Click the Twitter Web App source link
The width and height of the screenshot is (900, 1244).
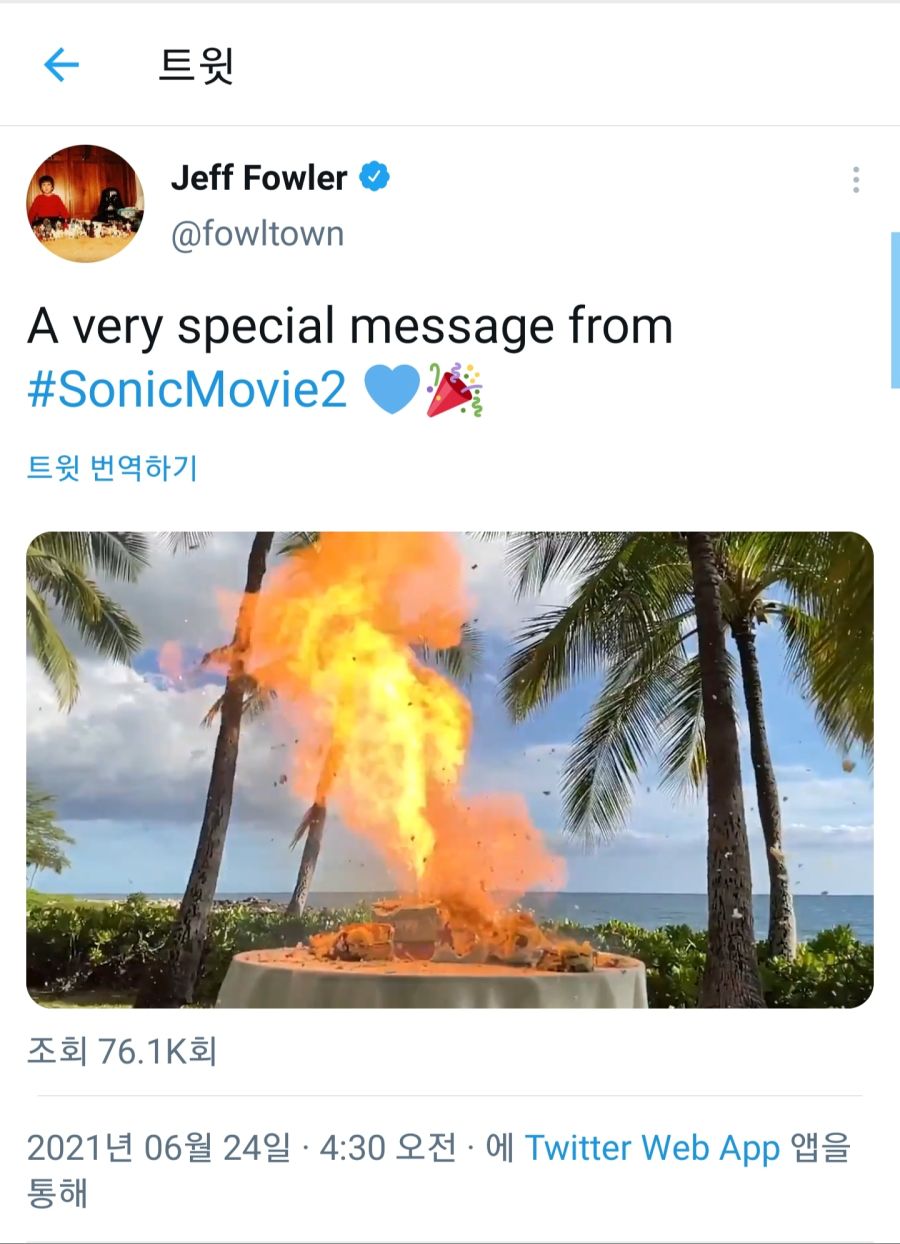[x=652, y=1148]
